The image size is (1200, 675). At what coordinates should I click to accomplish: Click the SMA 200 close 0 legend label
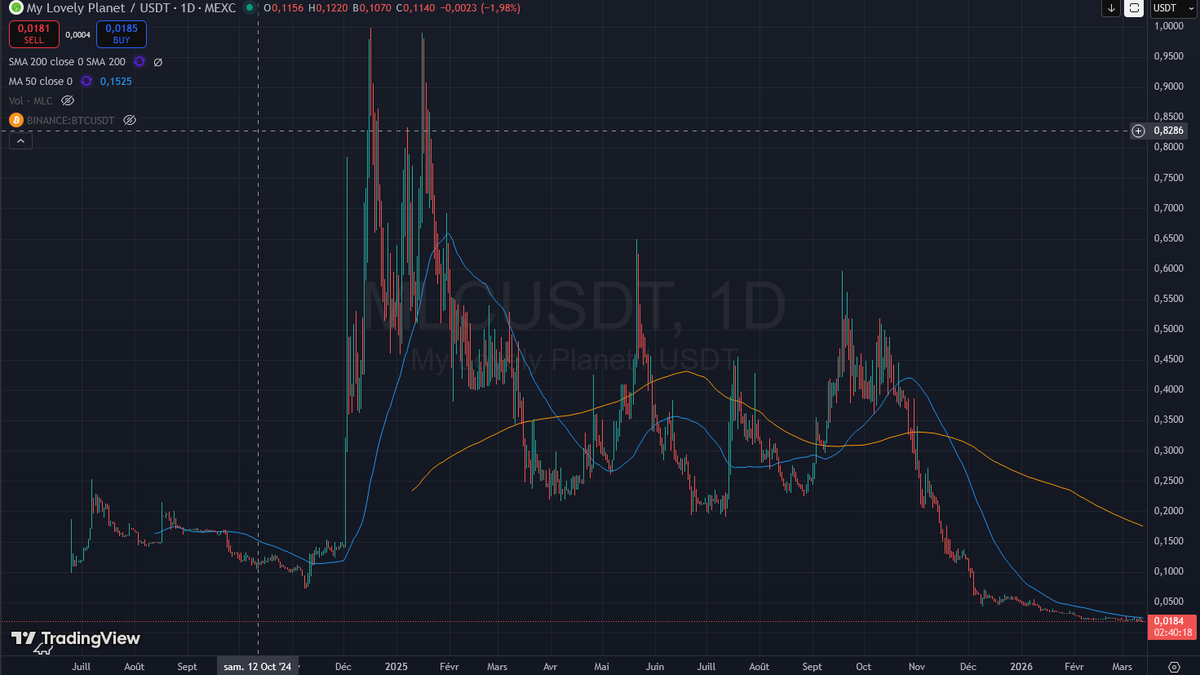tap(68, 61)
